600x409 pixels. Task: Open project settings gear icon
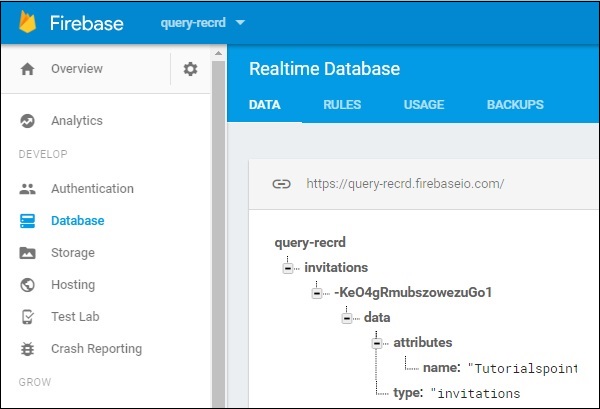click(x=190, y=69)
